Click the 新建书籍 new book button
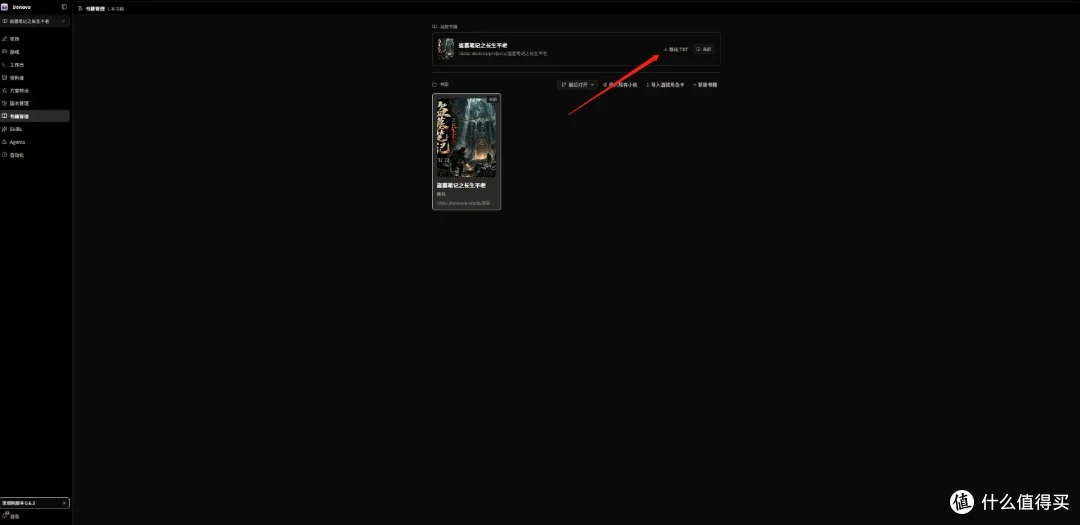 [x=705, y=85]
